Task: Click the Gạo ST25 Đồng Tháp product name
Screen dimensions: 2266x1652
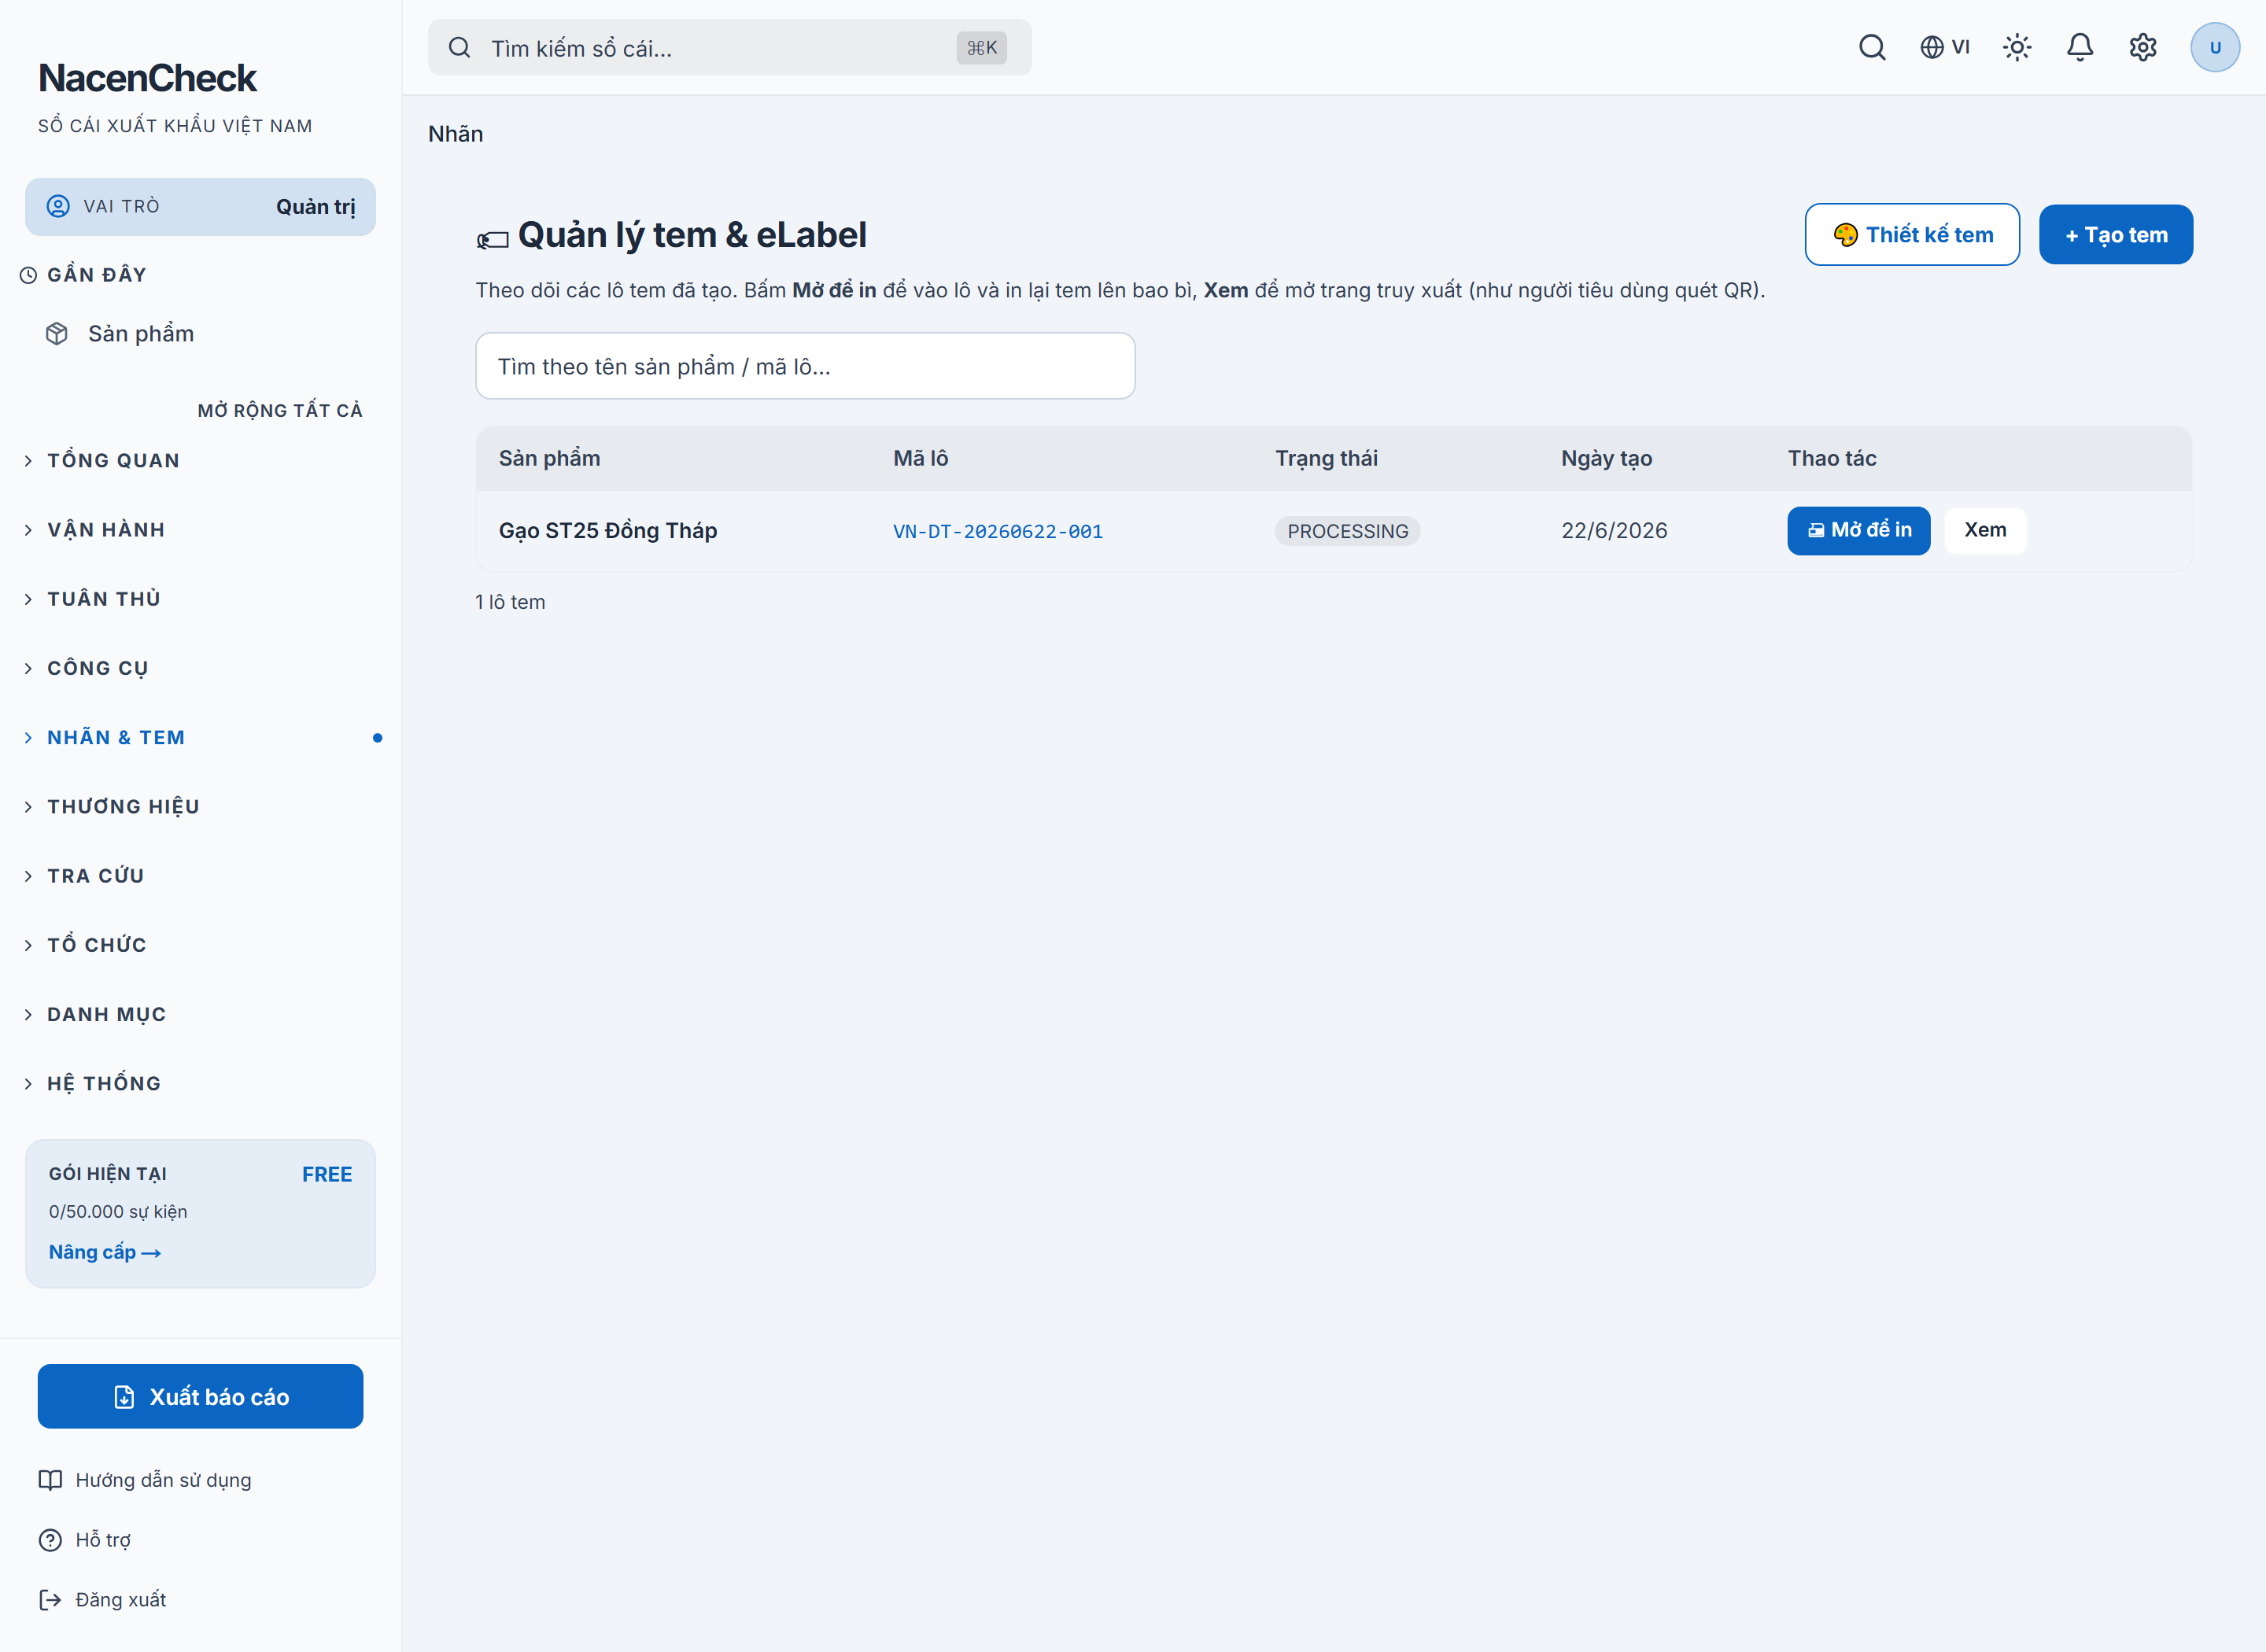Action: pyautogui.click(x=608, y=531)
